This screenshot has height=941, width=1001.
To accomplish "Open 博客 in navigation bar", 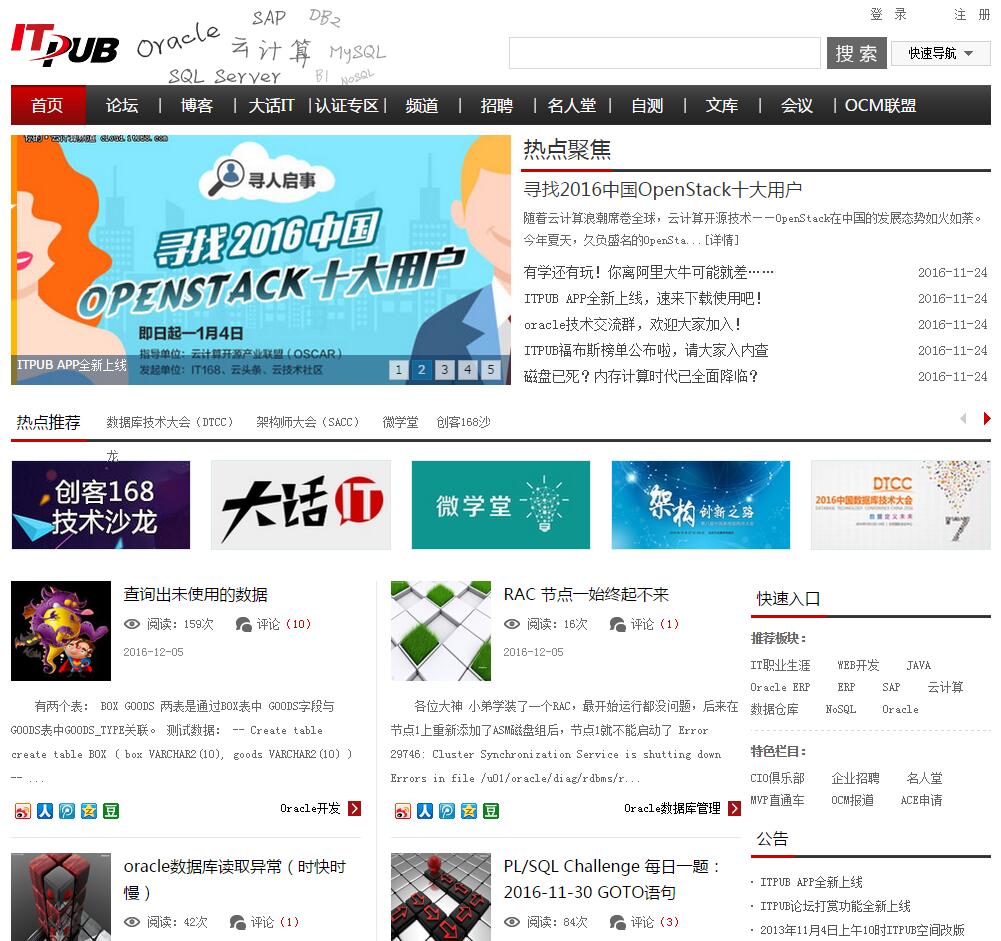I will tap(197, 105).
